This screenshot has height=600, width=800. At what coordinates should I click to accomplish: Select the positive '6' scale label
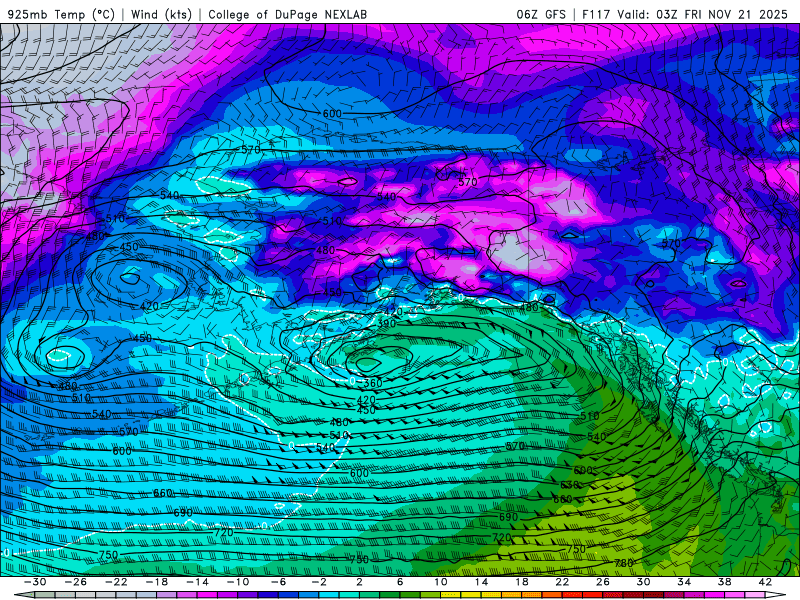pos(400,582)
